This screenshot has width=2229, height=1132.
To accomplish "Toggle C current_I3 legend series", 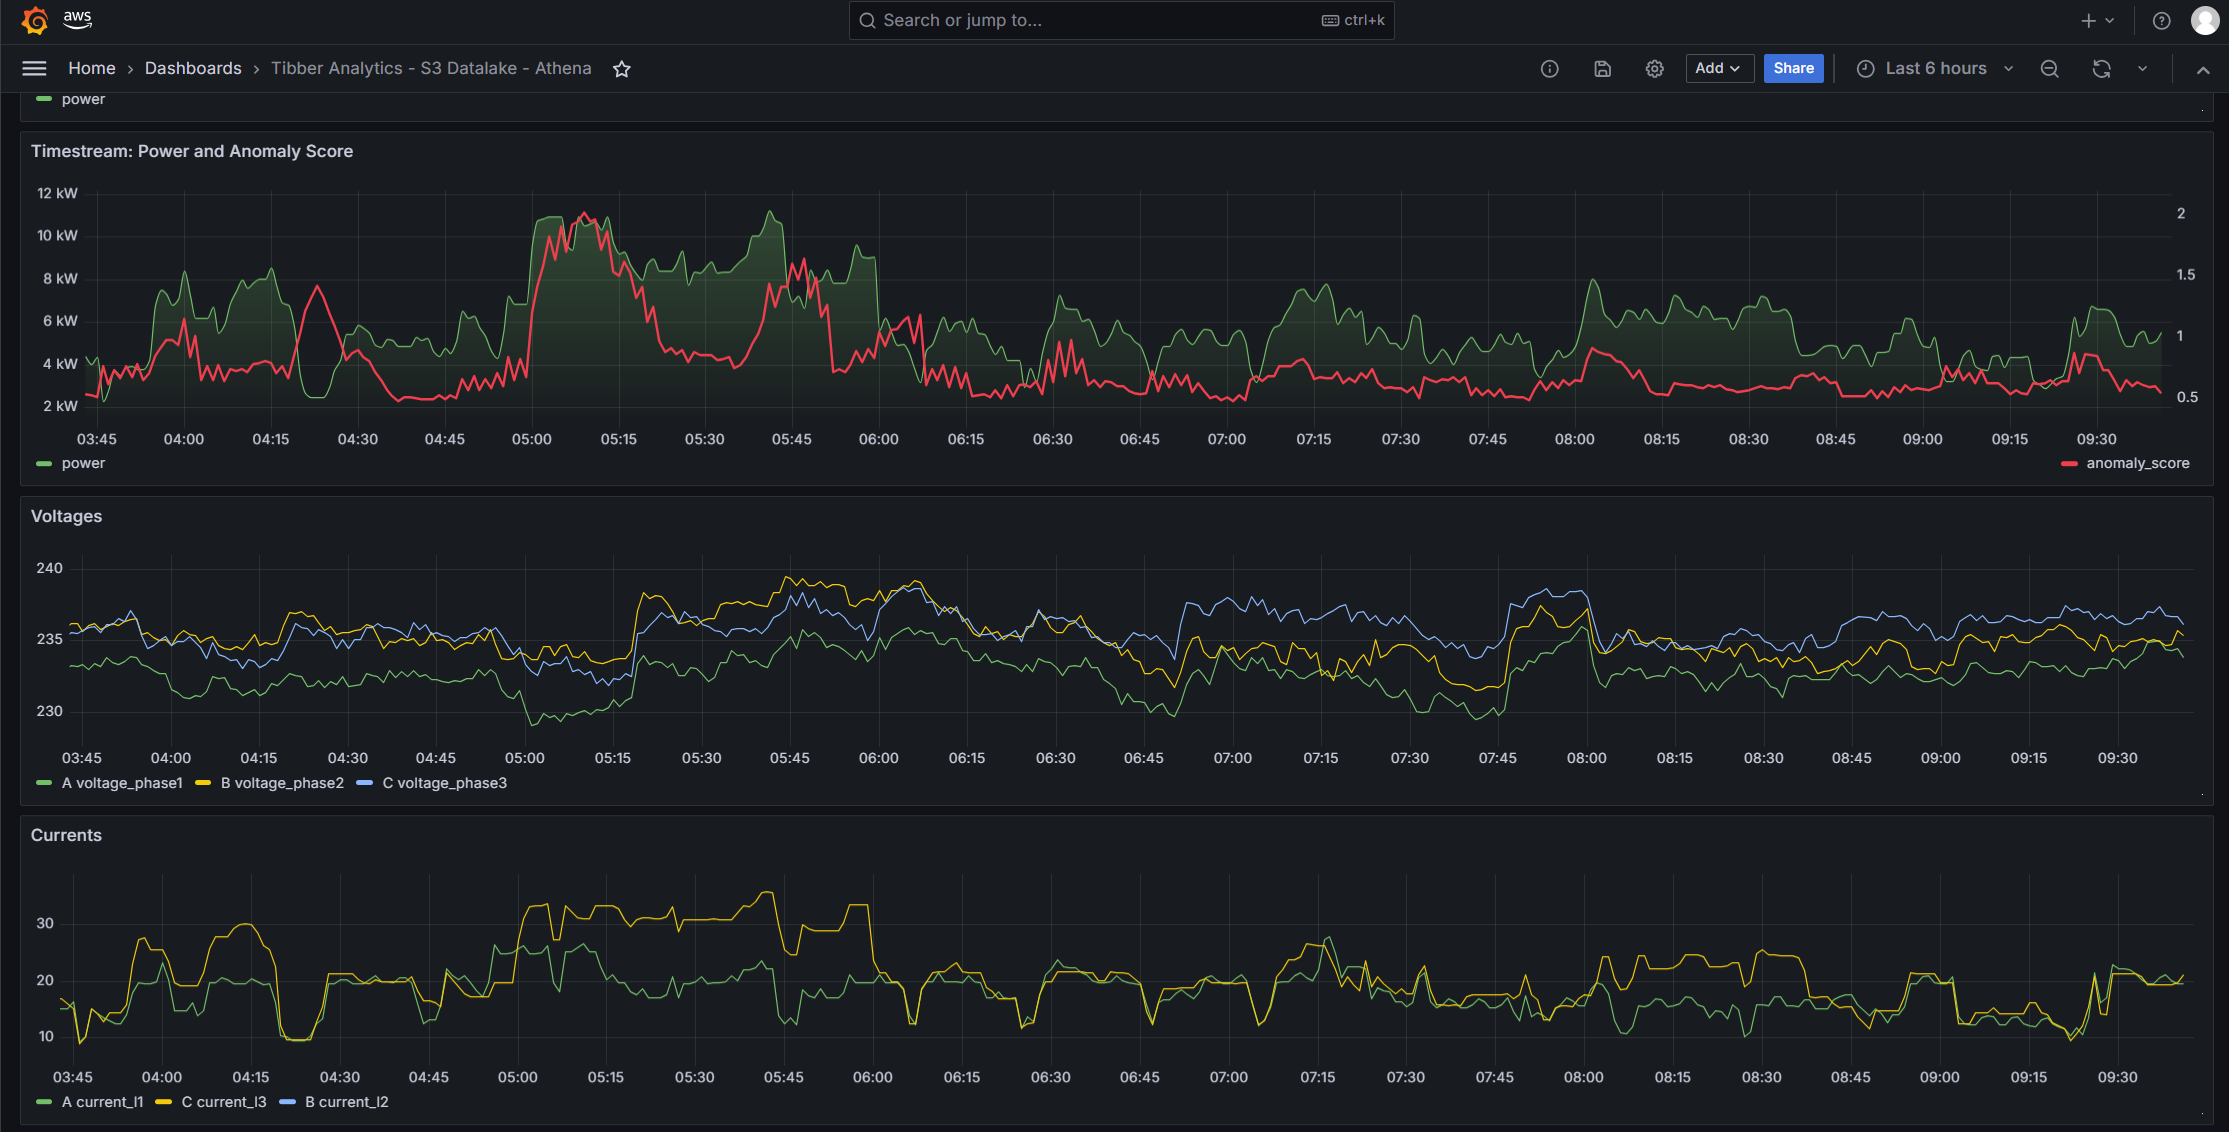I will 223,1102.
